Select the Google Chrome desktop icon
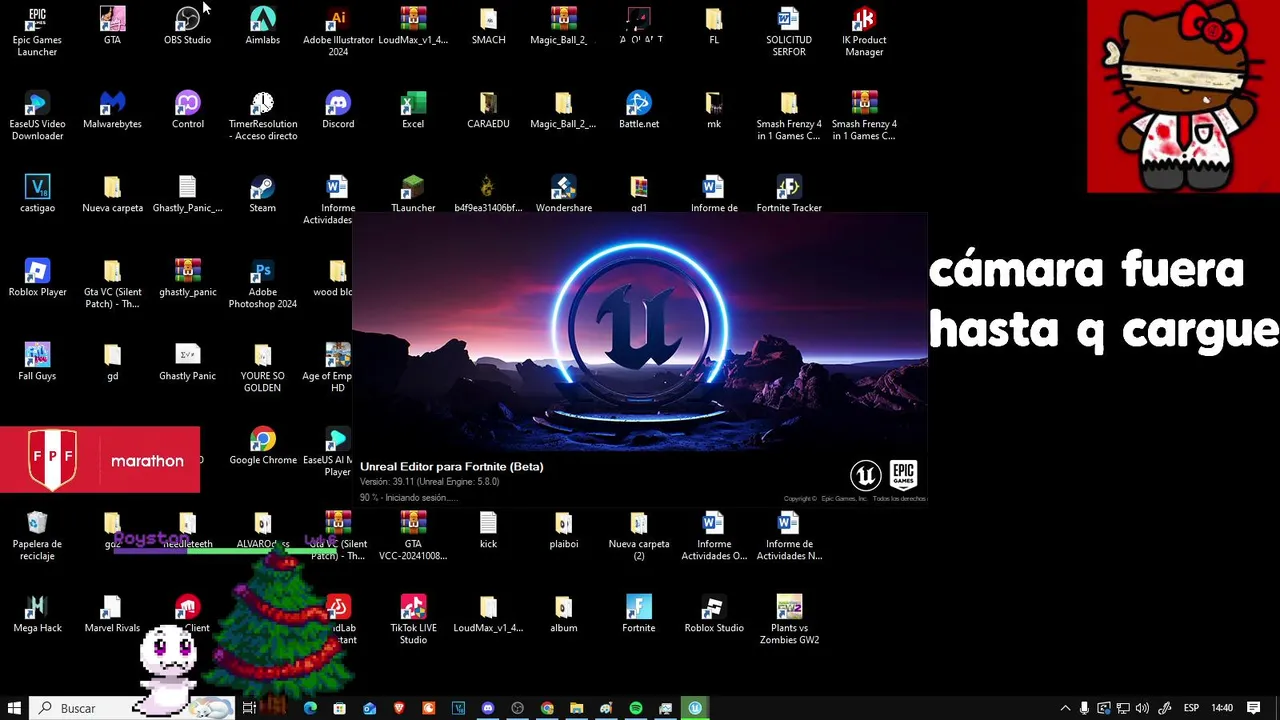This screenshot has width=1280, height=720. [x=263, y=446]
